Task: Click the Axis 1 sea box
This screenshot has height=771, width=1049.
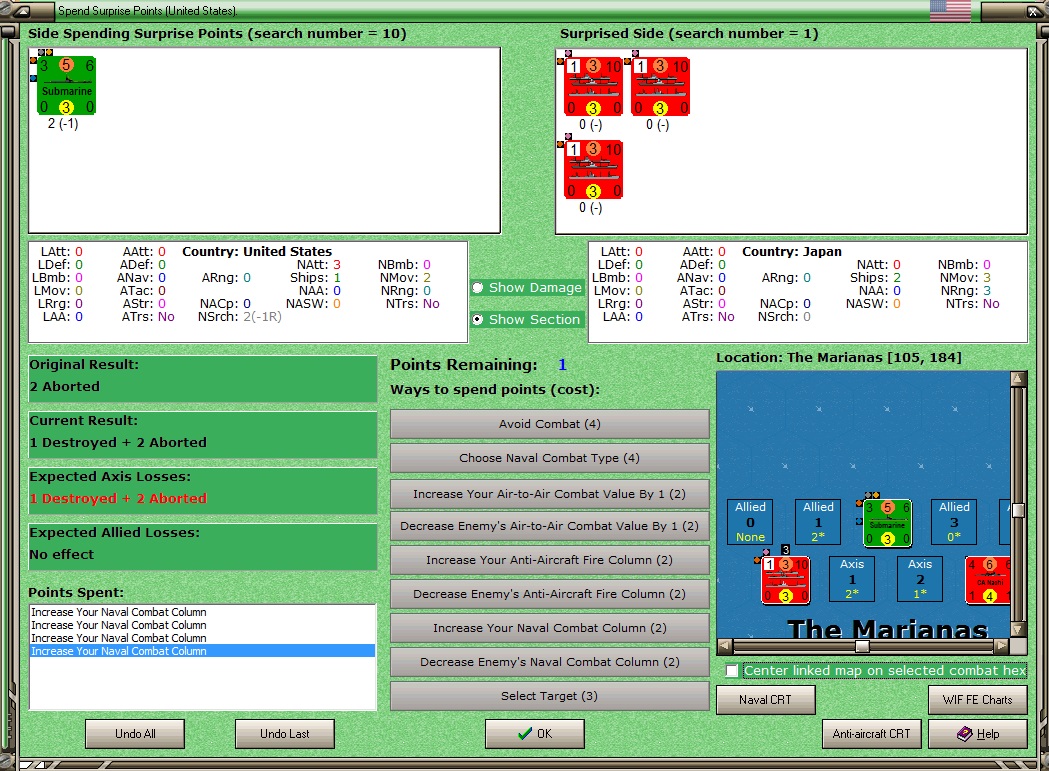Action: click(852, 579)
